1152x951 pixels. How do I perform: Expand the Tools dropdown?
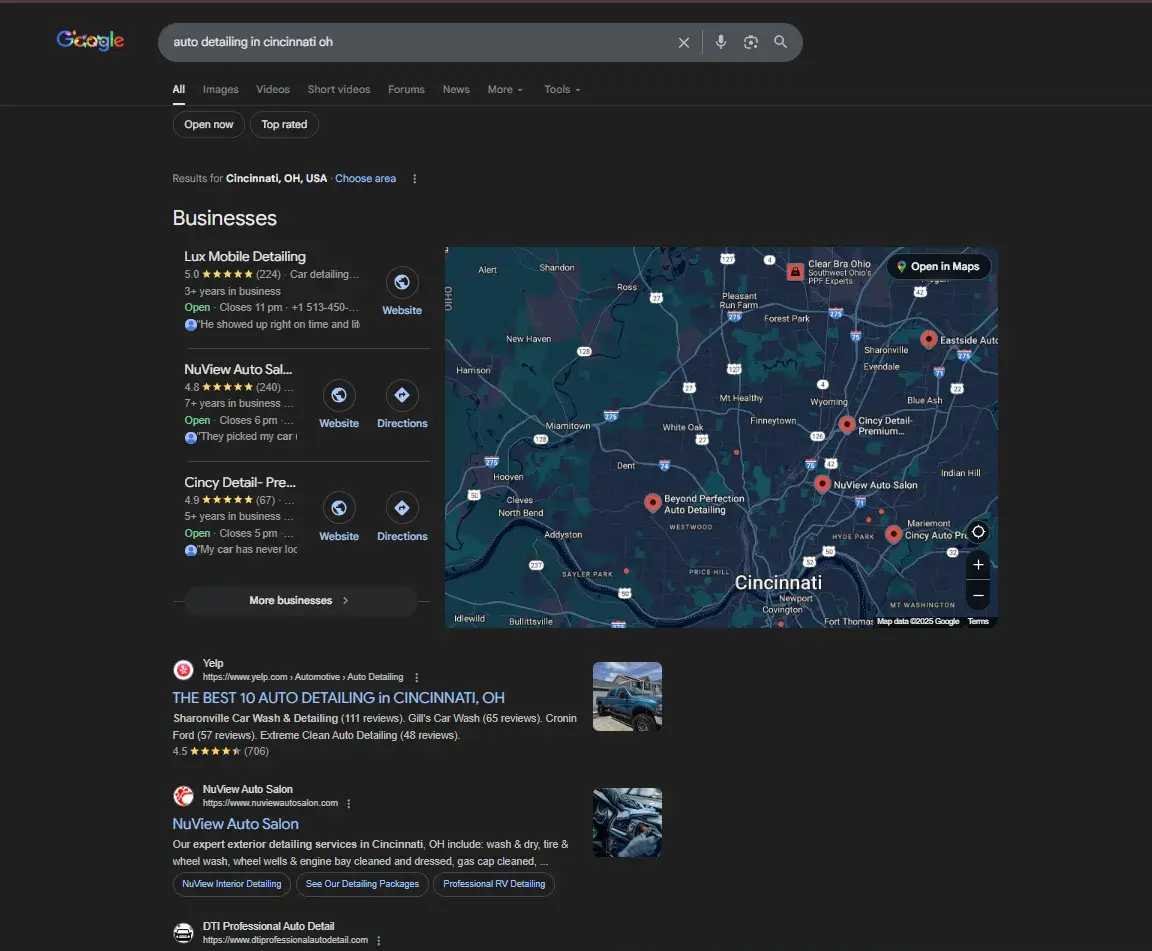click(x=562, y=89)
